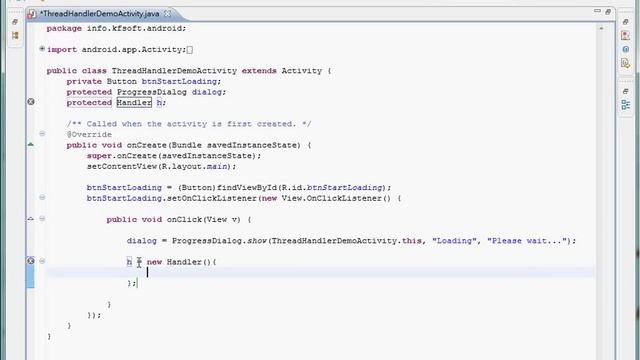Click the boxed Handler type name
Viewport: 640px width, 360px height.
(x=134, y=102)
